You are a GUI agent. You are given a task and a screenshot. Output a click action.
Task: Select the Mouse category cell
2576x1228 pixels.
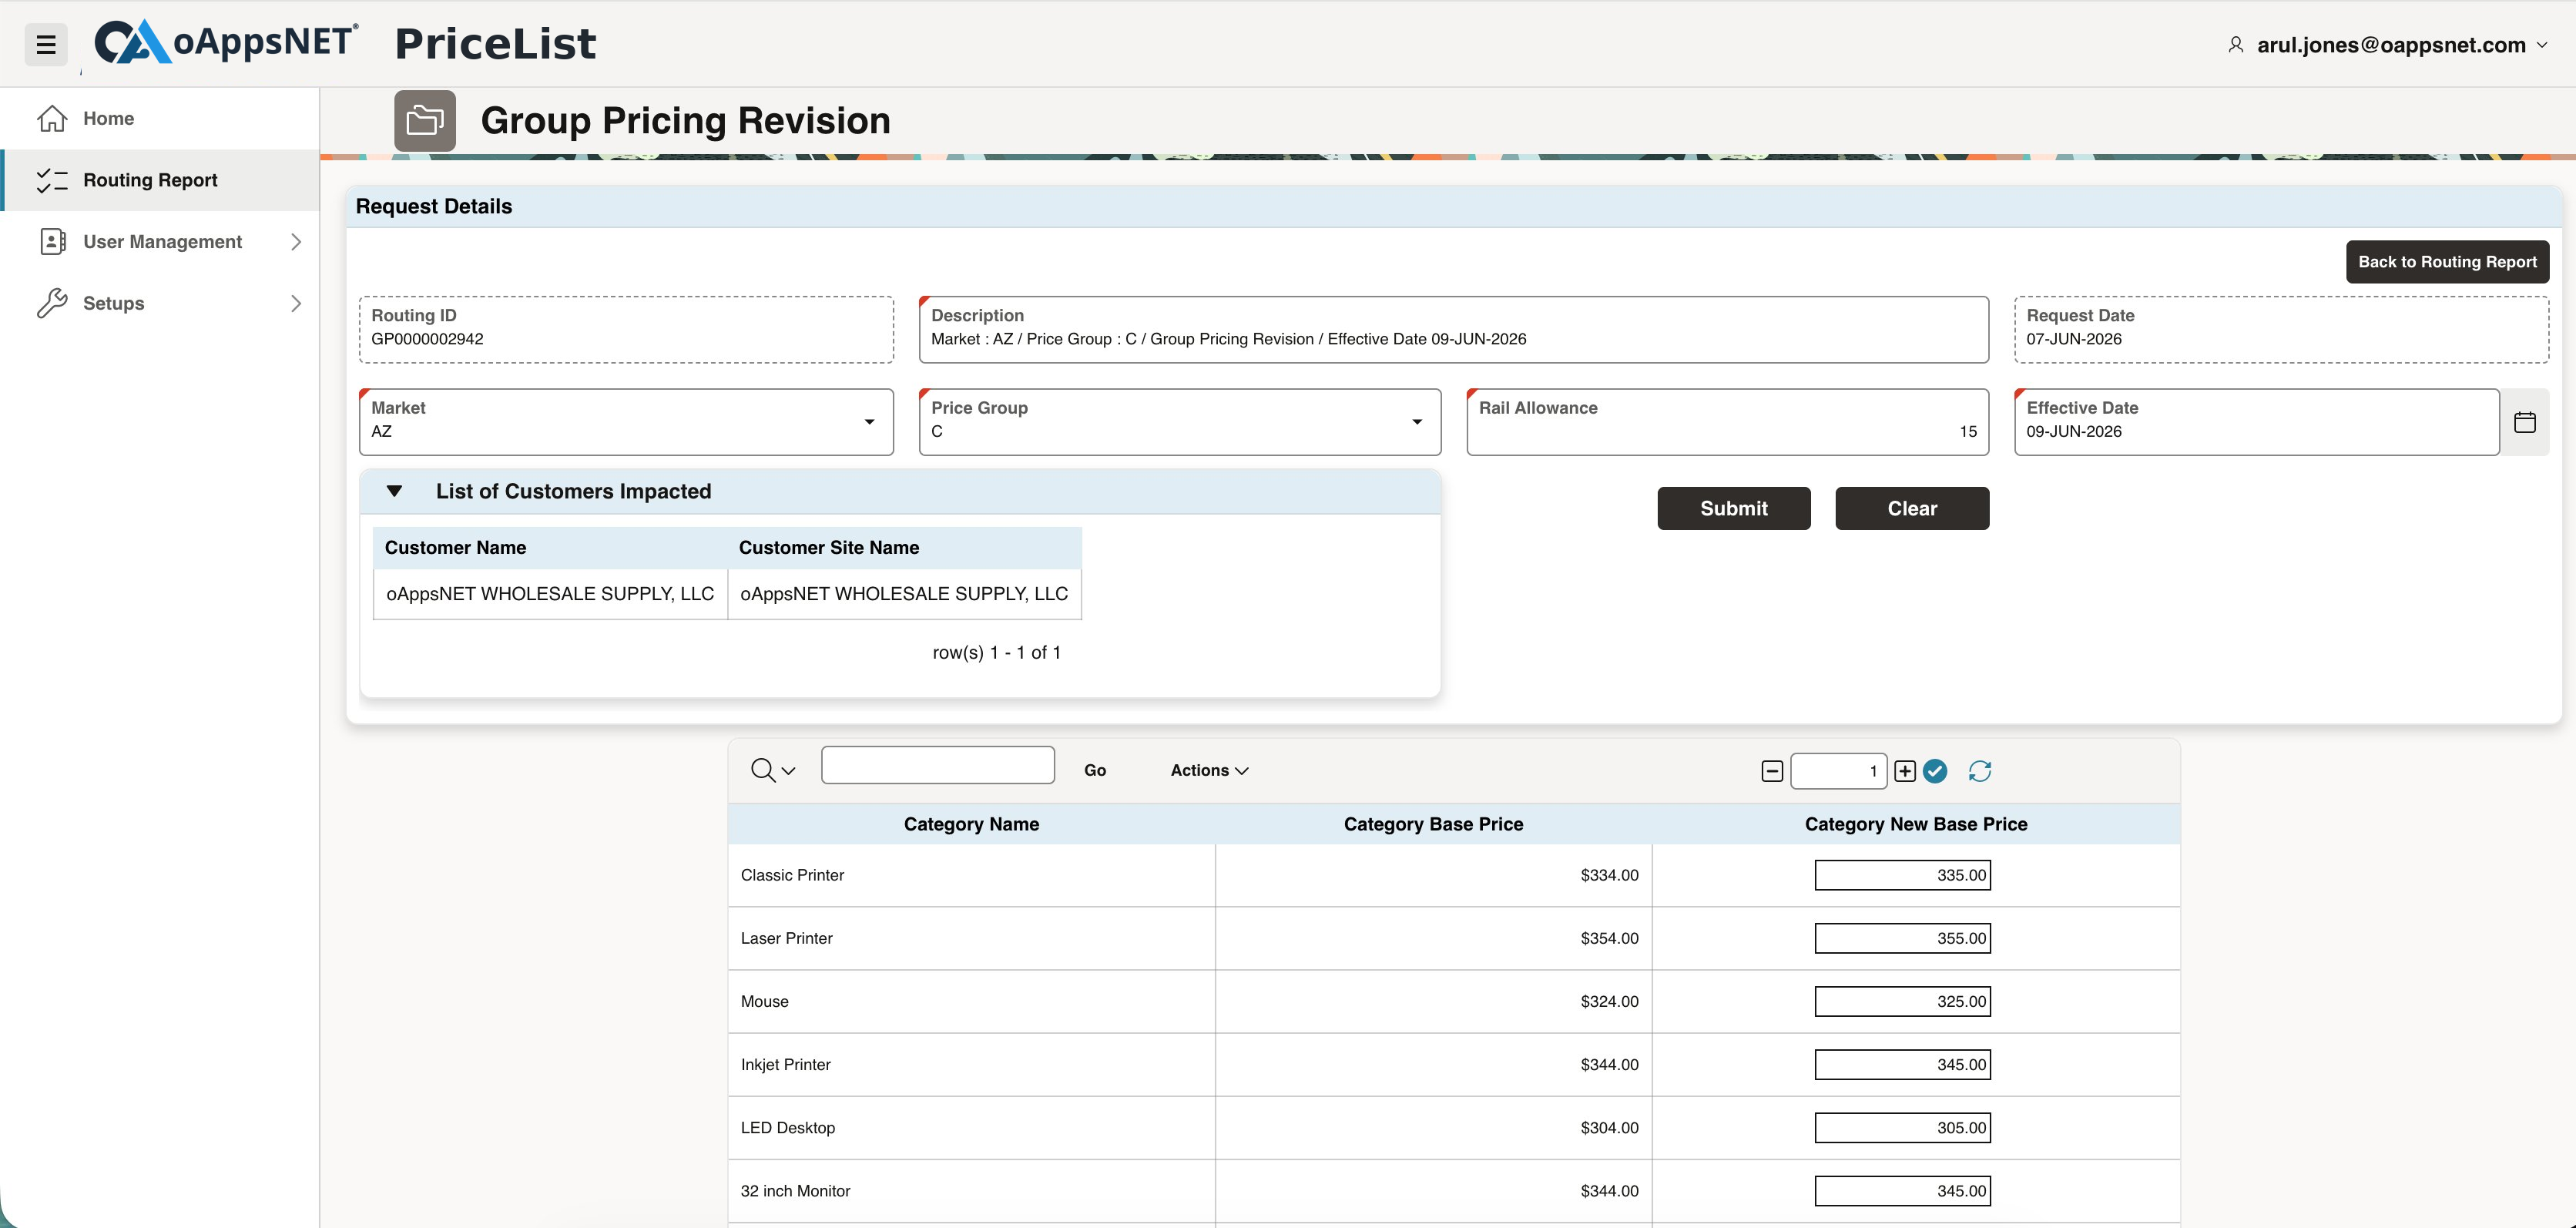pyautogui.click(x=971, y=1001)
